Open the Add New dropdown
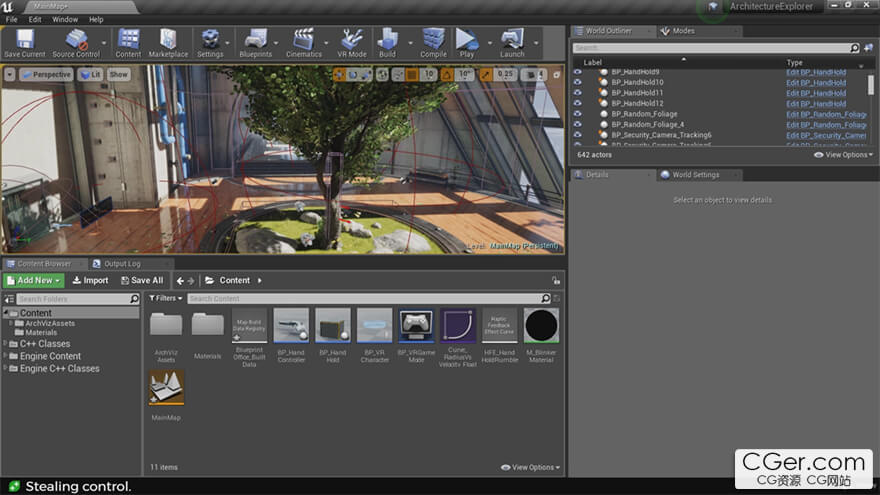The image size is (880, 495). coord(34,281)
